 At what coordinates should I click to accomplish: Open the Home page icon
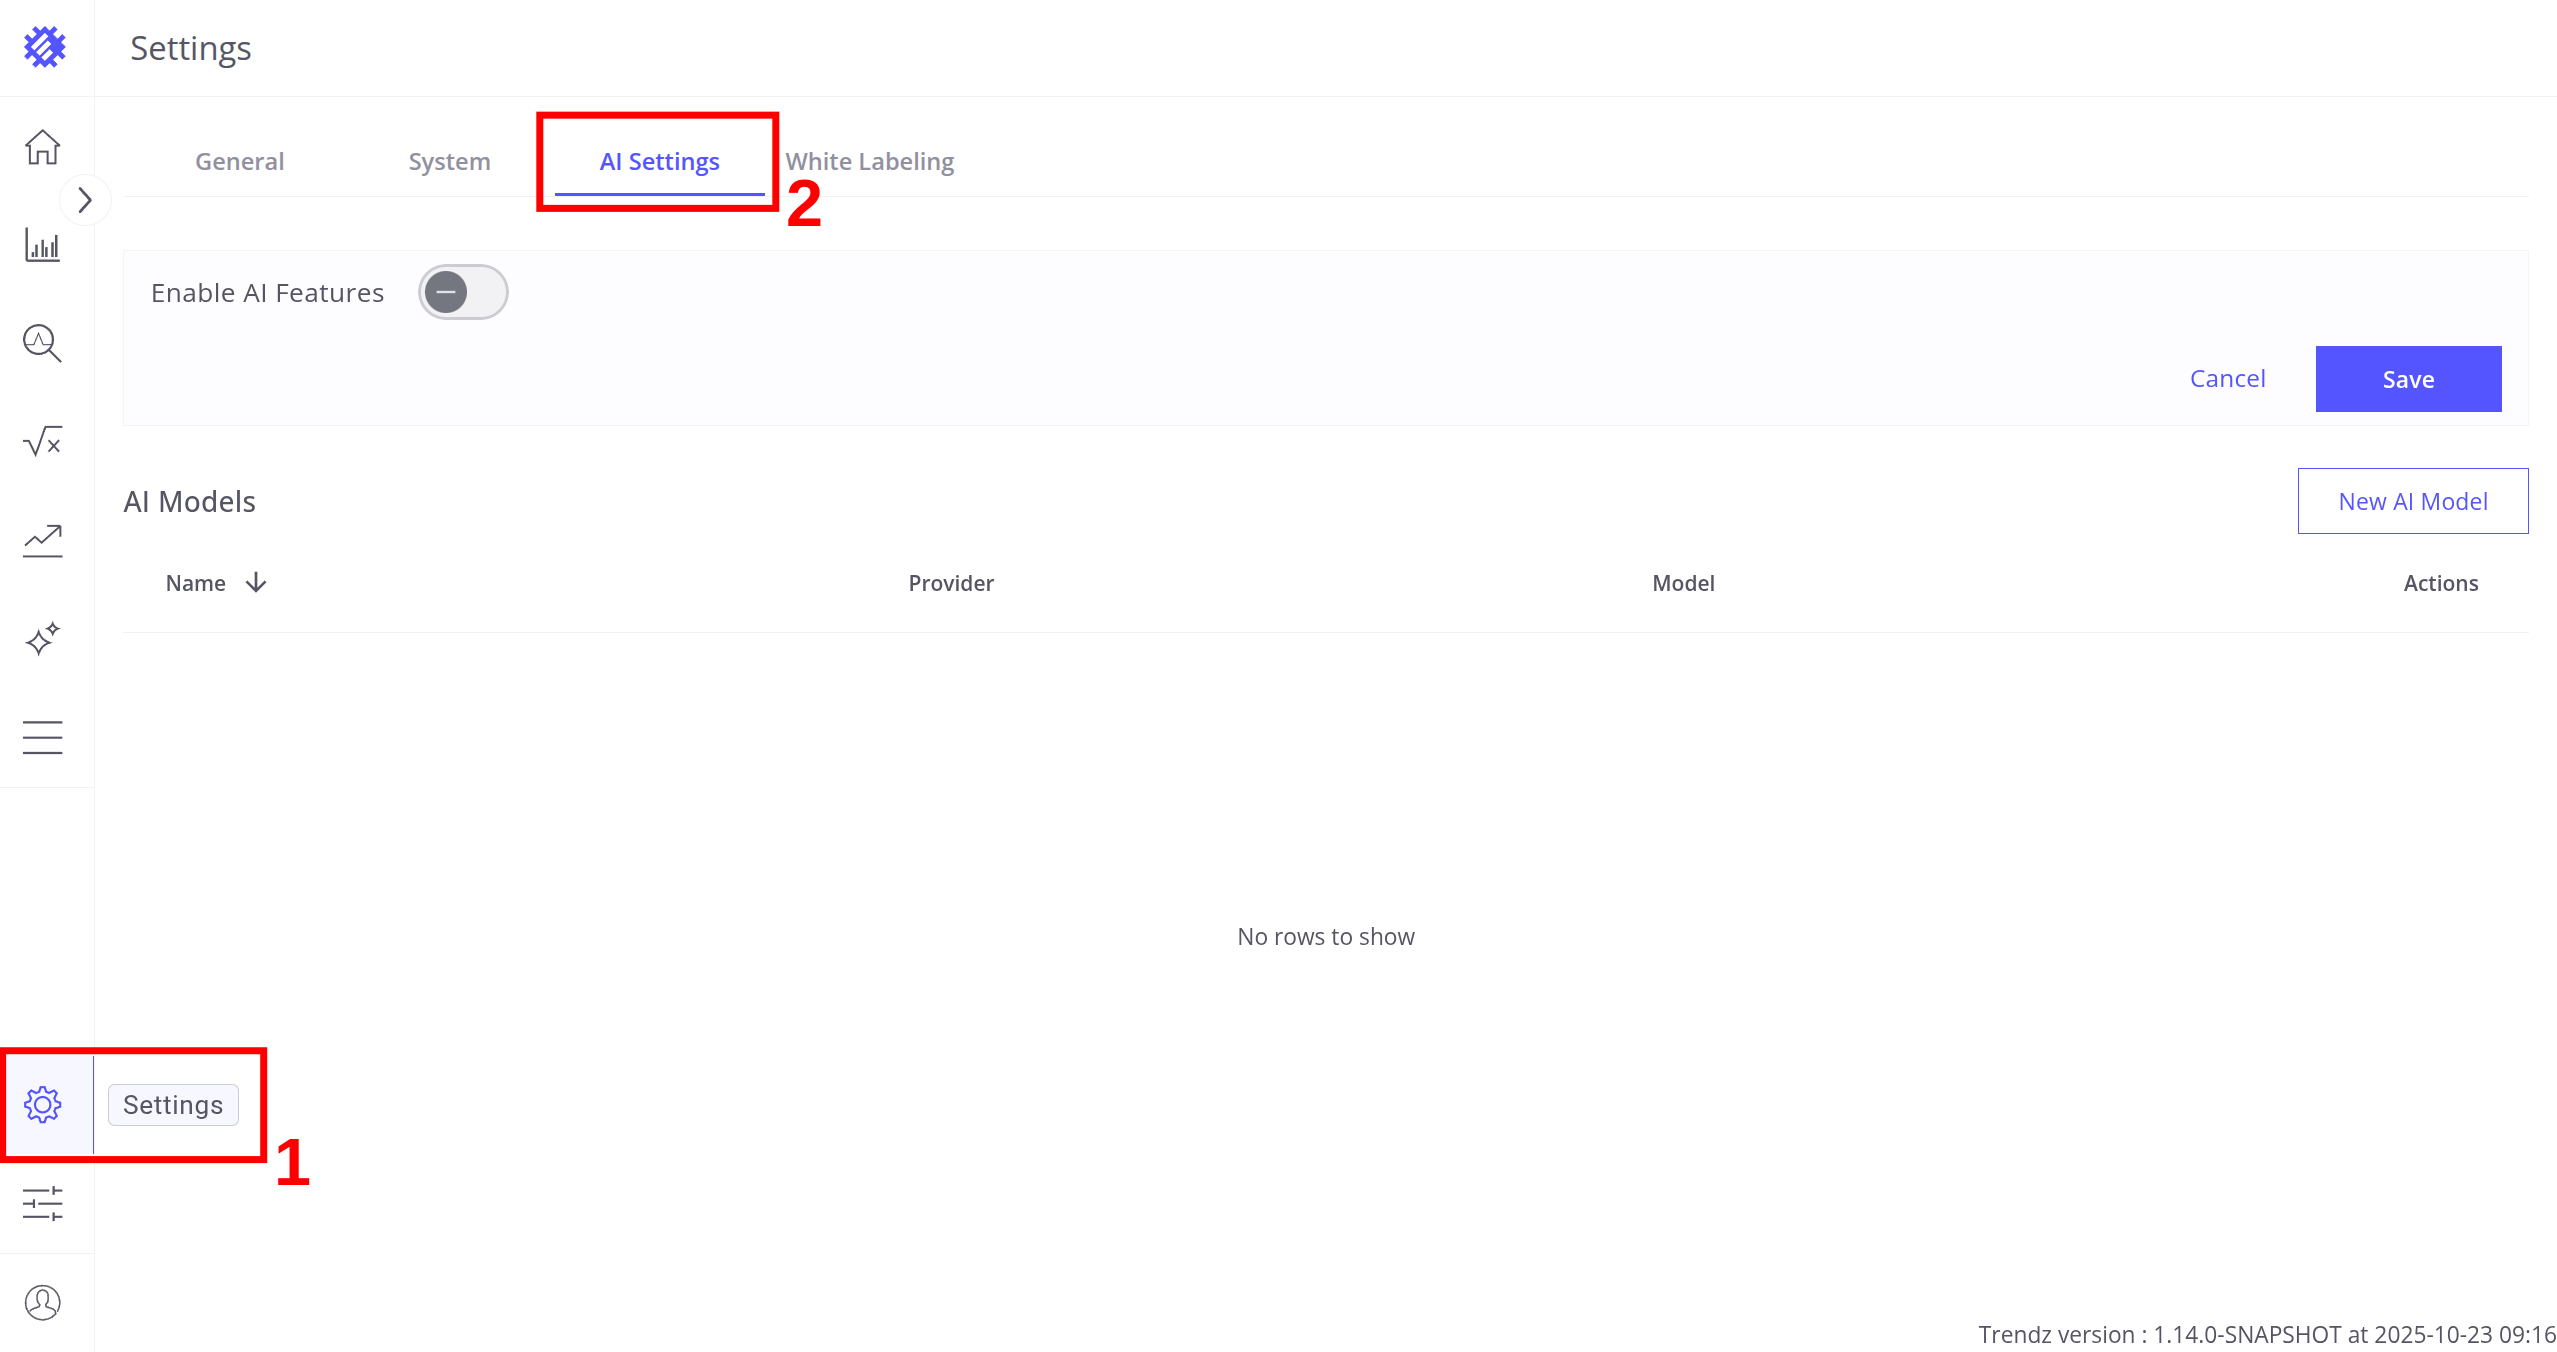click(42, 147)
